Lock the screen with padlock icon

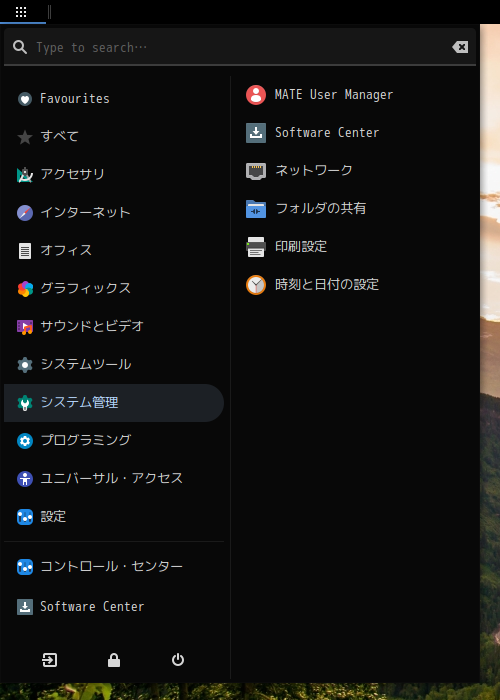tap(114, 660)
